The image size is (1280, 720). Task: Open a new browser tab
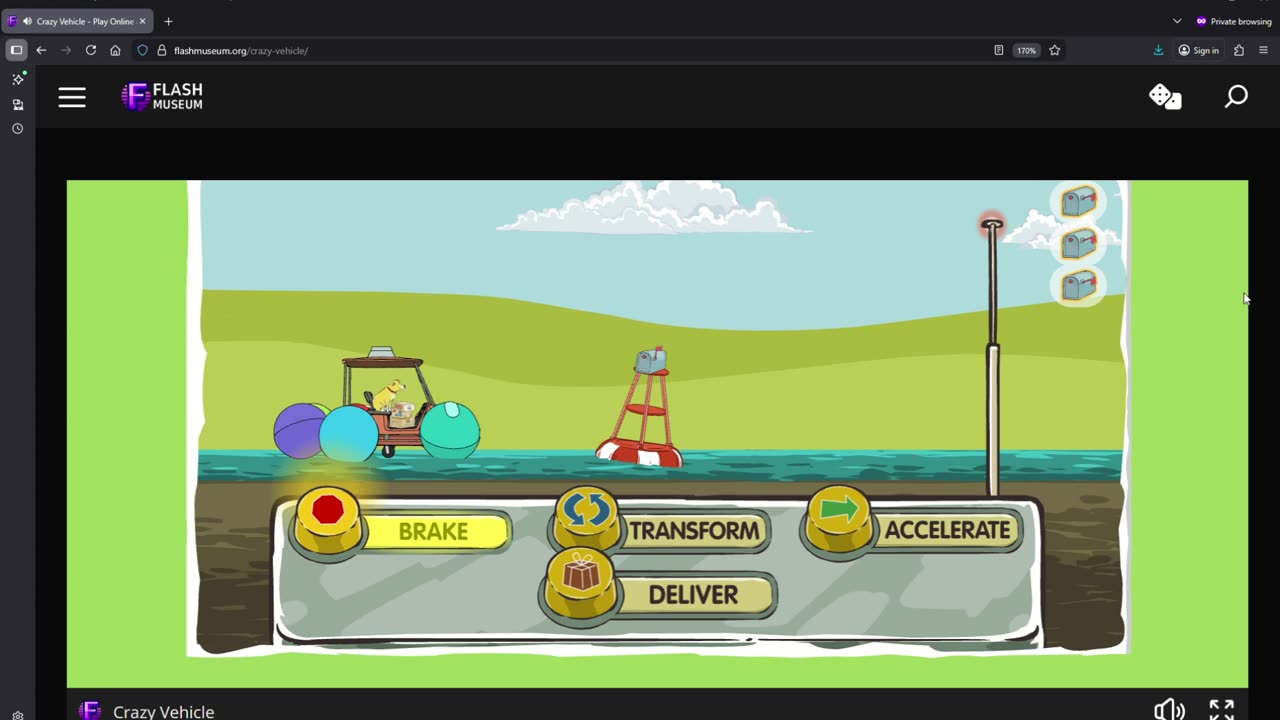[x=168, y=21]
